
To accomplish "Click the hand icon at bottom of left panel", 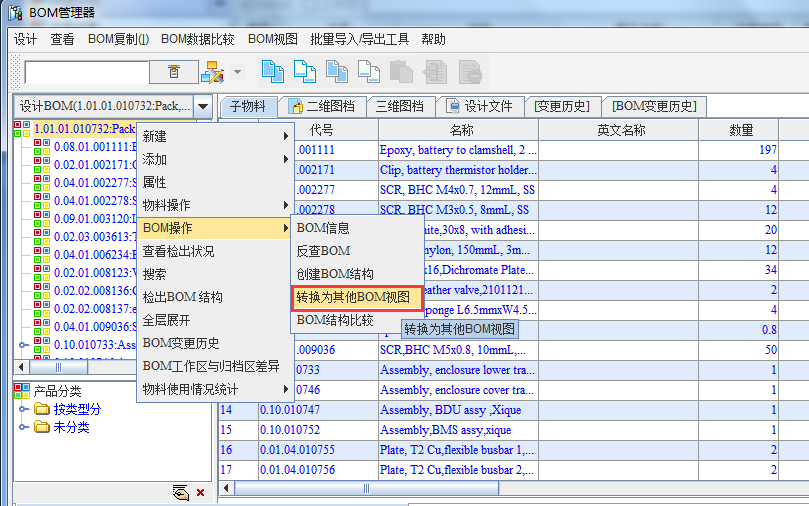I will [x=181, y=493].
